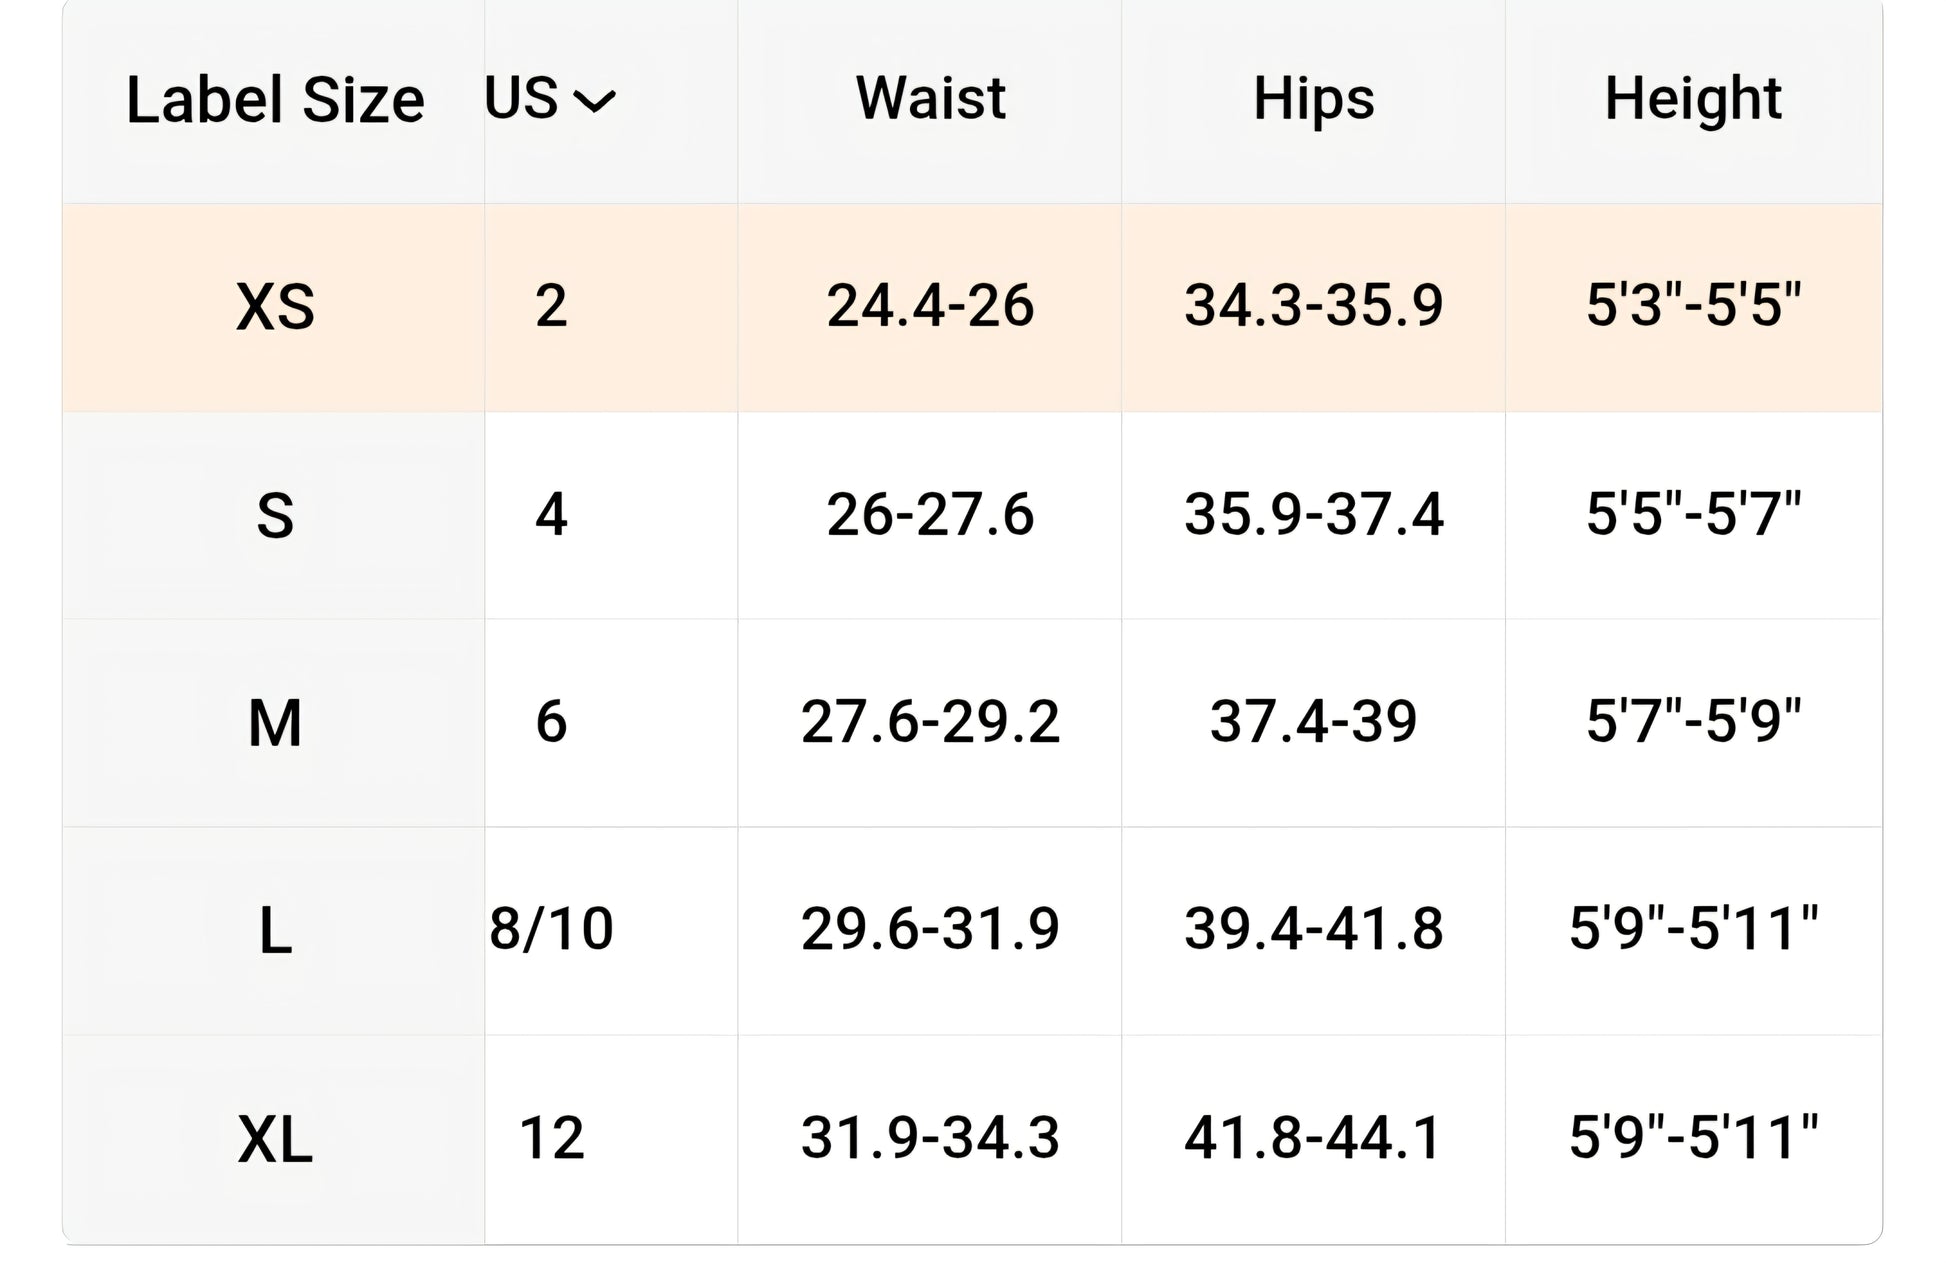This screenshot has width=1946, height=1263.
Task: Select the XS label size row
Action: click(972, 307)
